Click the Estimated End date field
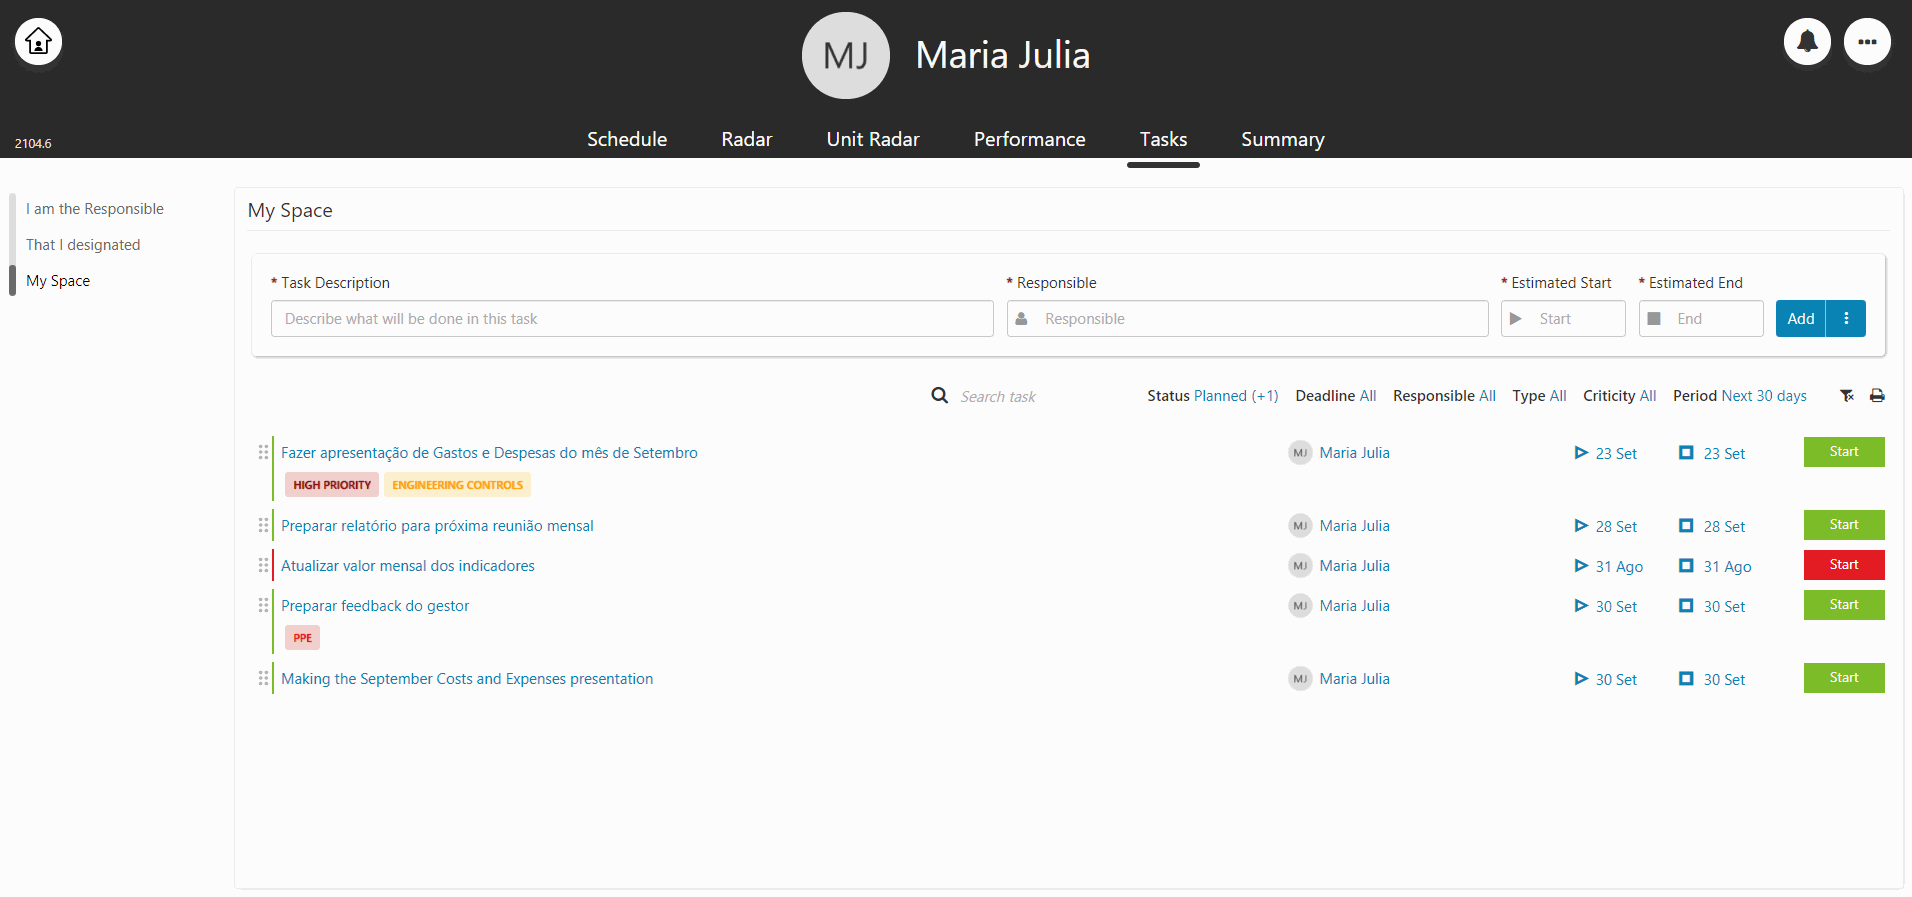This screenshot has height=897, width=1912. [x=1701, y=318]
